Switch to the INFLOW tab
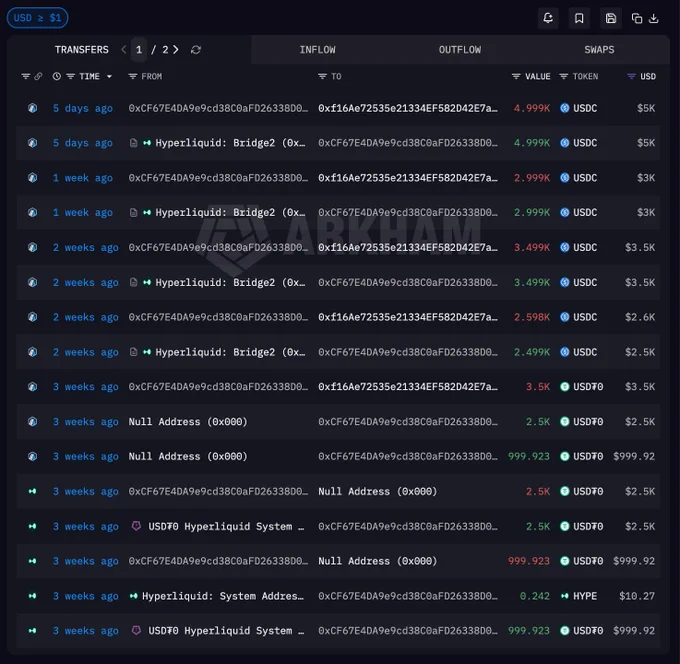 [317, 50]
